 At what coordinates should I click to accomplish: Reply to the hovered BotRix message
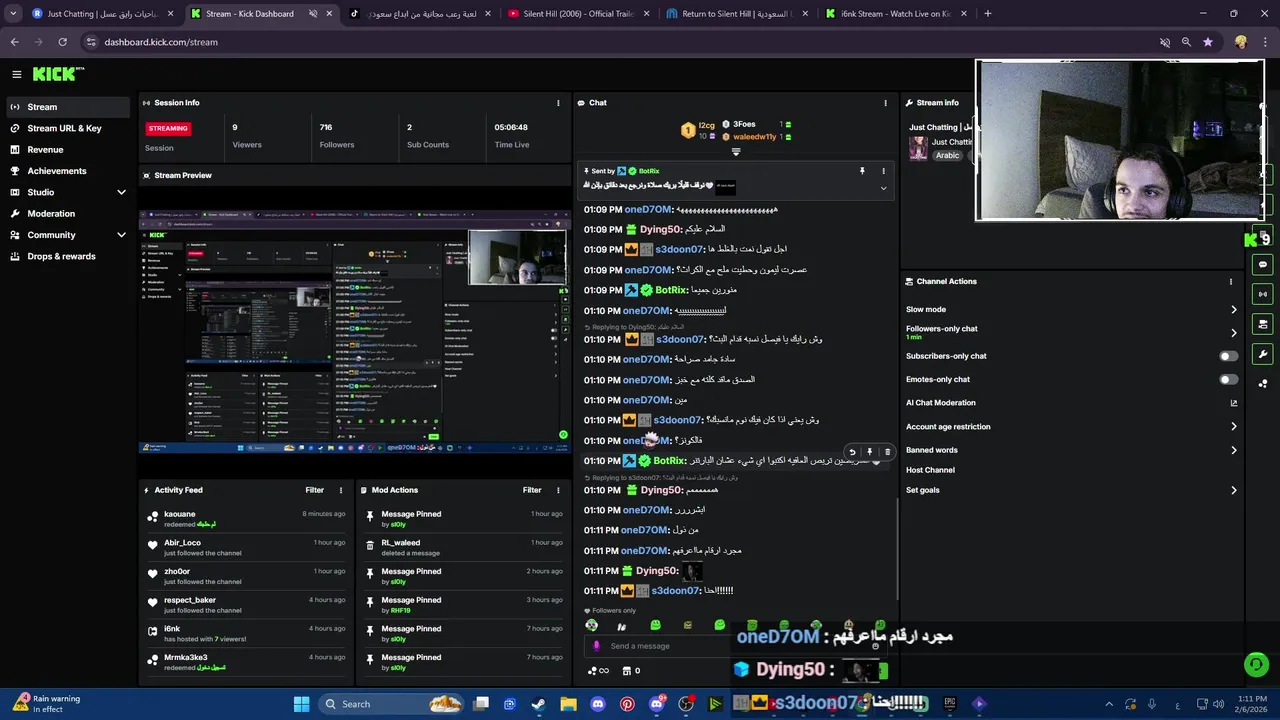(x=852, y=452)
